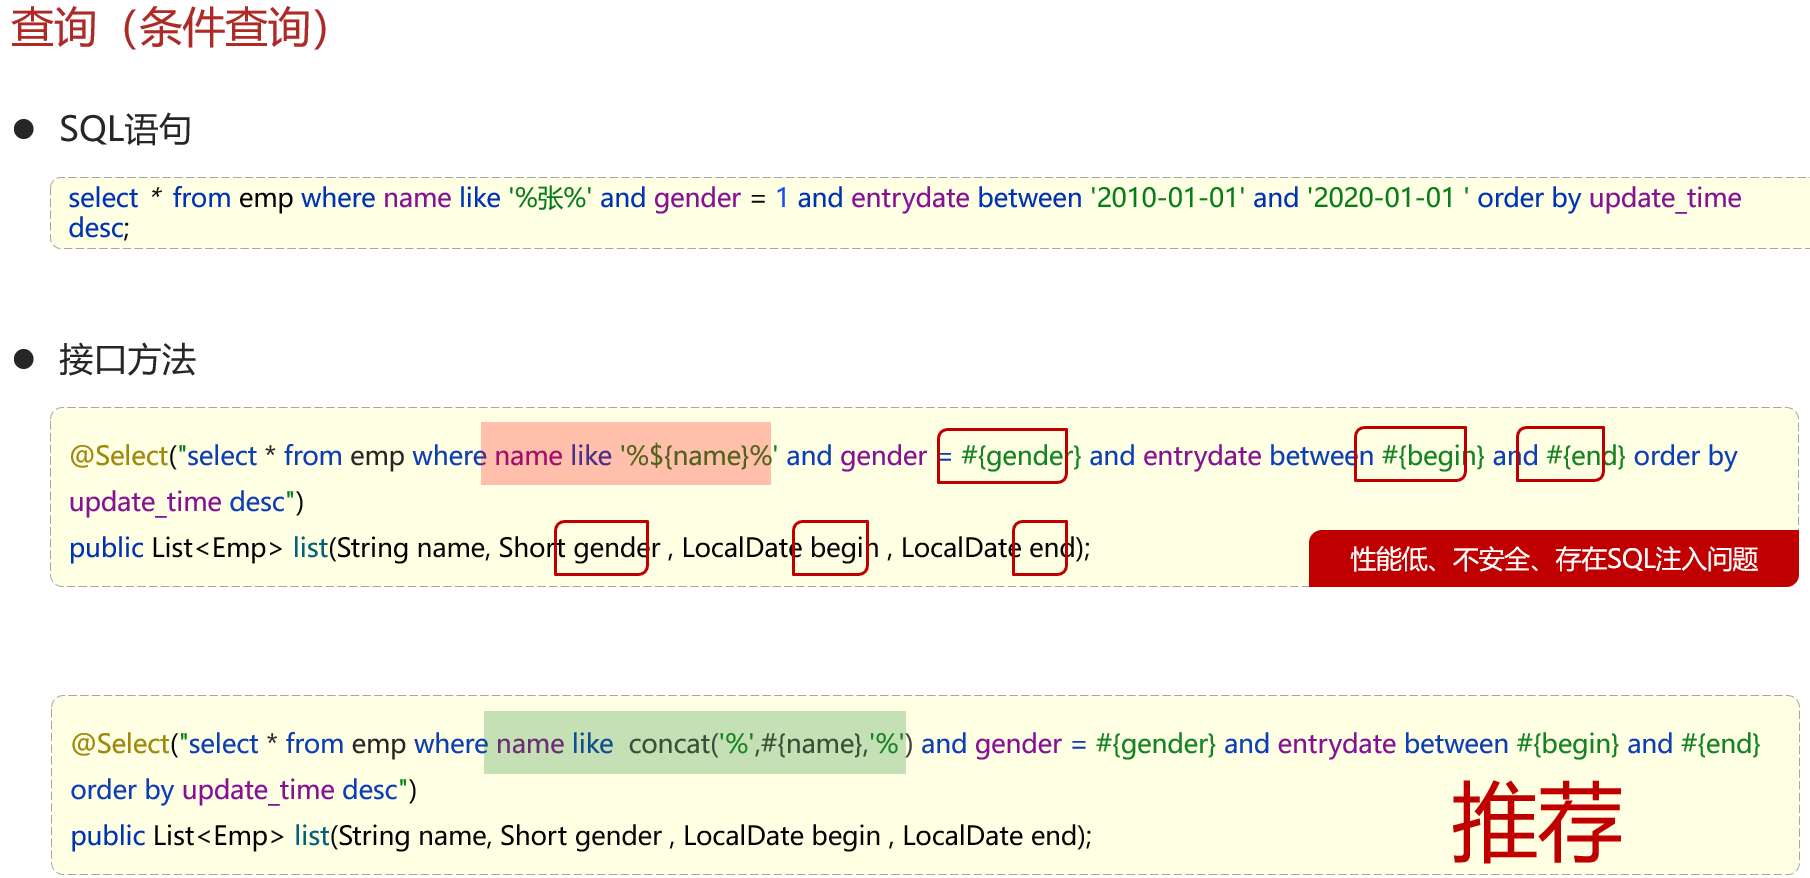Click the large red 推荐 label
Viewport: 1810px width, 878px height.
click(1536, 821)
